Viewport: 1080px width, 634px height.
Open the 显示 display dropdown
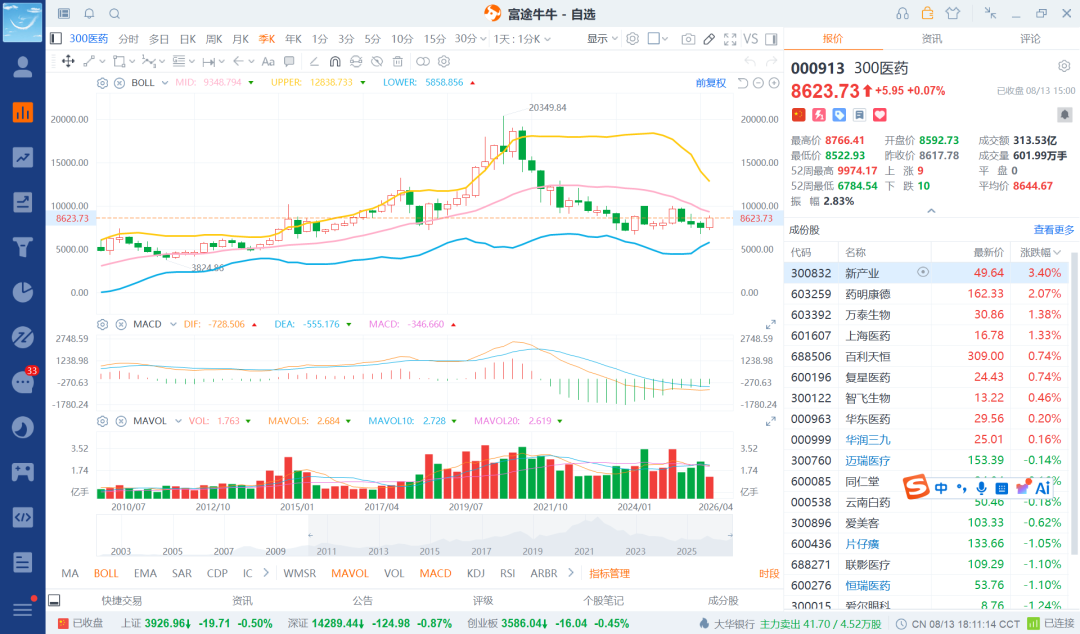[x=602, y=39]
